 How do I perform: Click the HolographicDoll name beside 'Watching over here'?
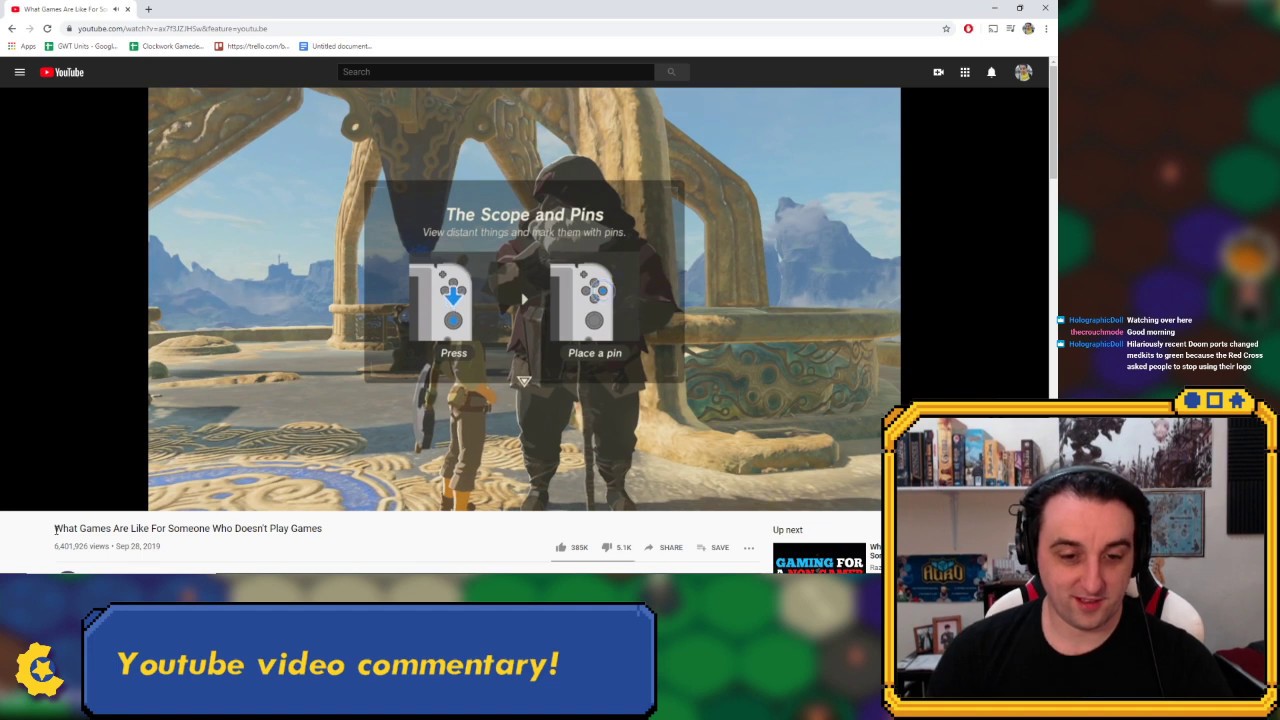point(1096,320)
